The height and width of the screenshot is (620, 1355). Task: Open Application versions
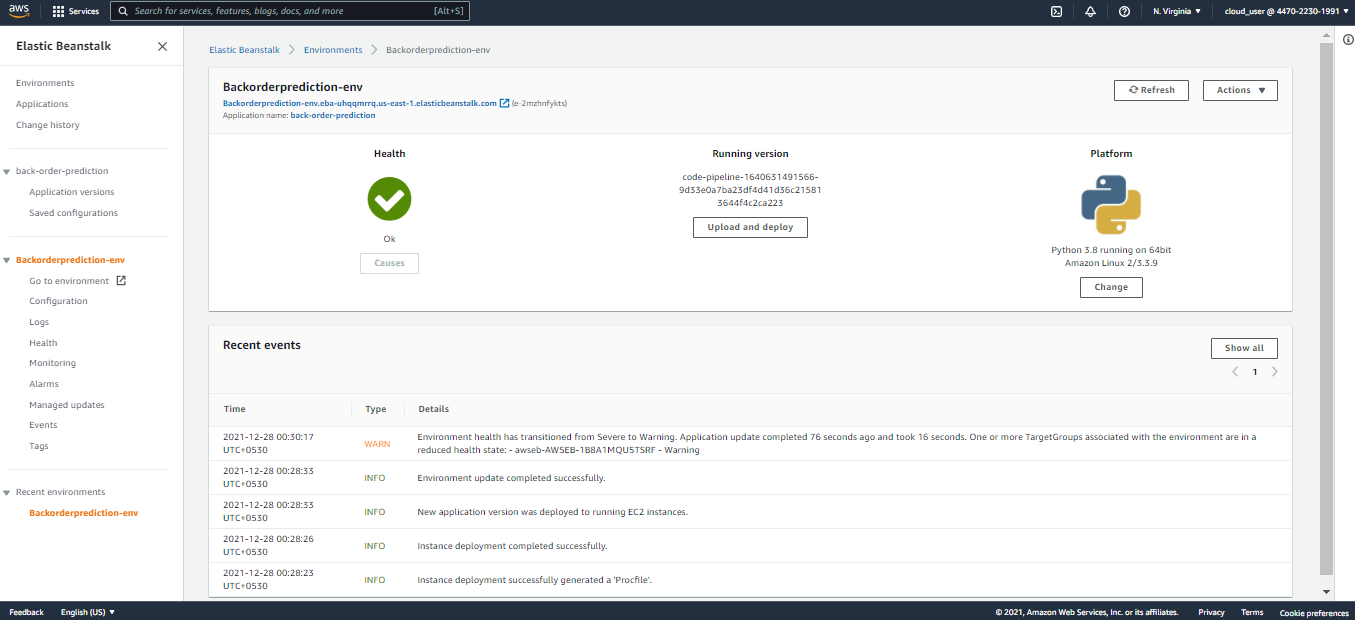click(72, 192)
